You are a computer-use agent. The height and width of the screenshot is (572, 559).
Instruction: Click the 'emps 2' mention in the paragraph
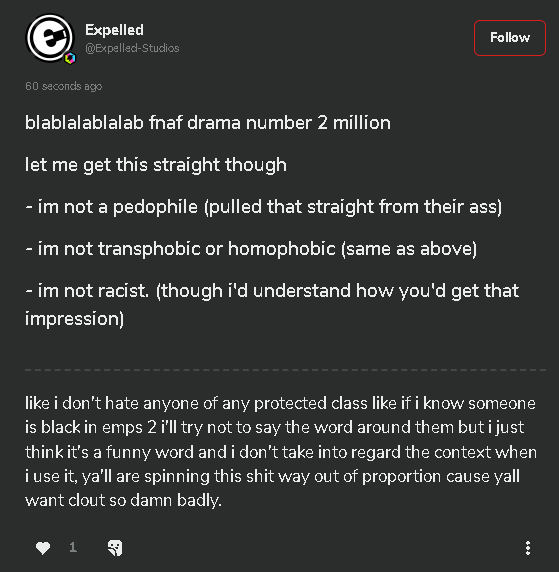point(129,428)
